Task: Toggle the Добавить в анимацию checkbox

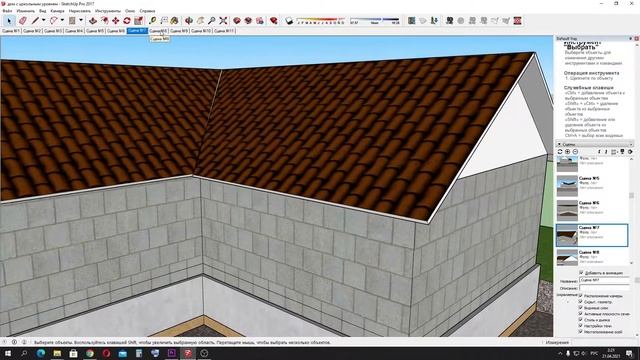Action: pyautogui.click(x=581, y=272)
